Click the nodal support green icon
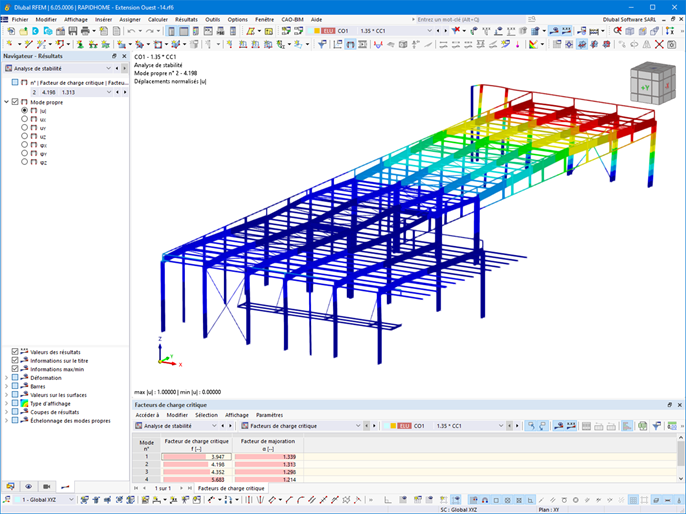Viewport: 686px width, 514px height. click(80, 44)
